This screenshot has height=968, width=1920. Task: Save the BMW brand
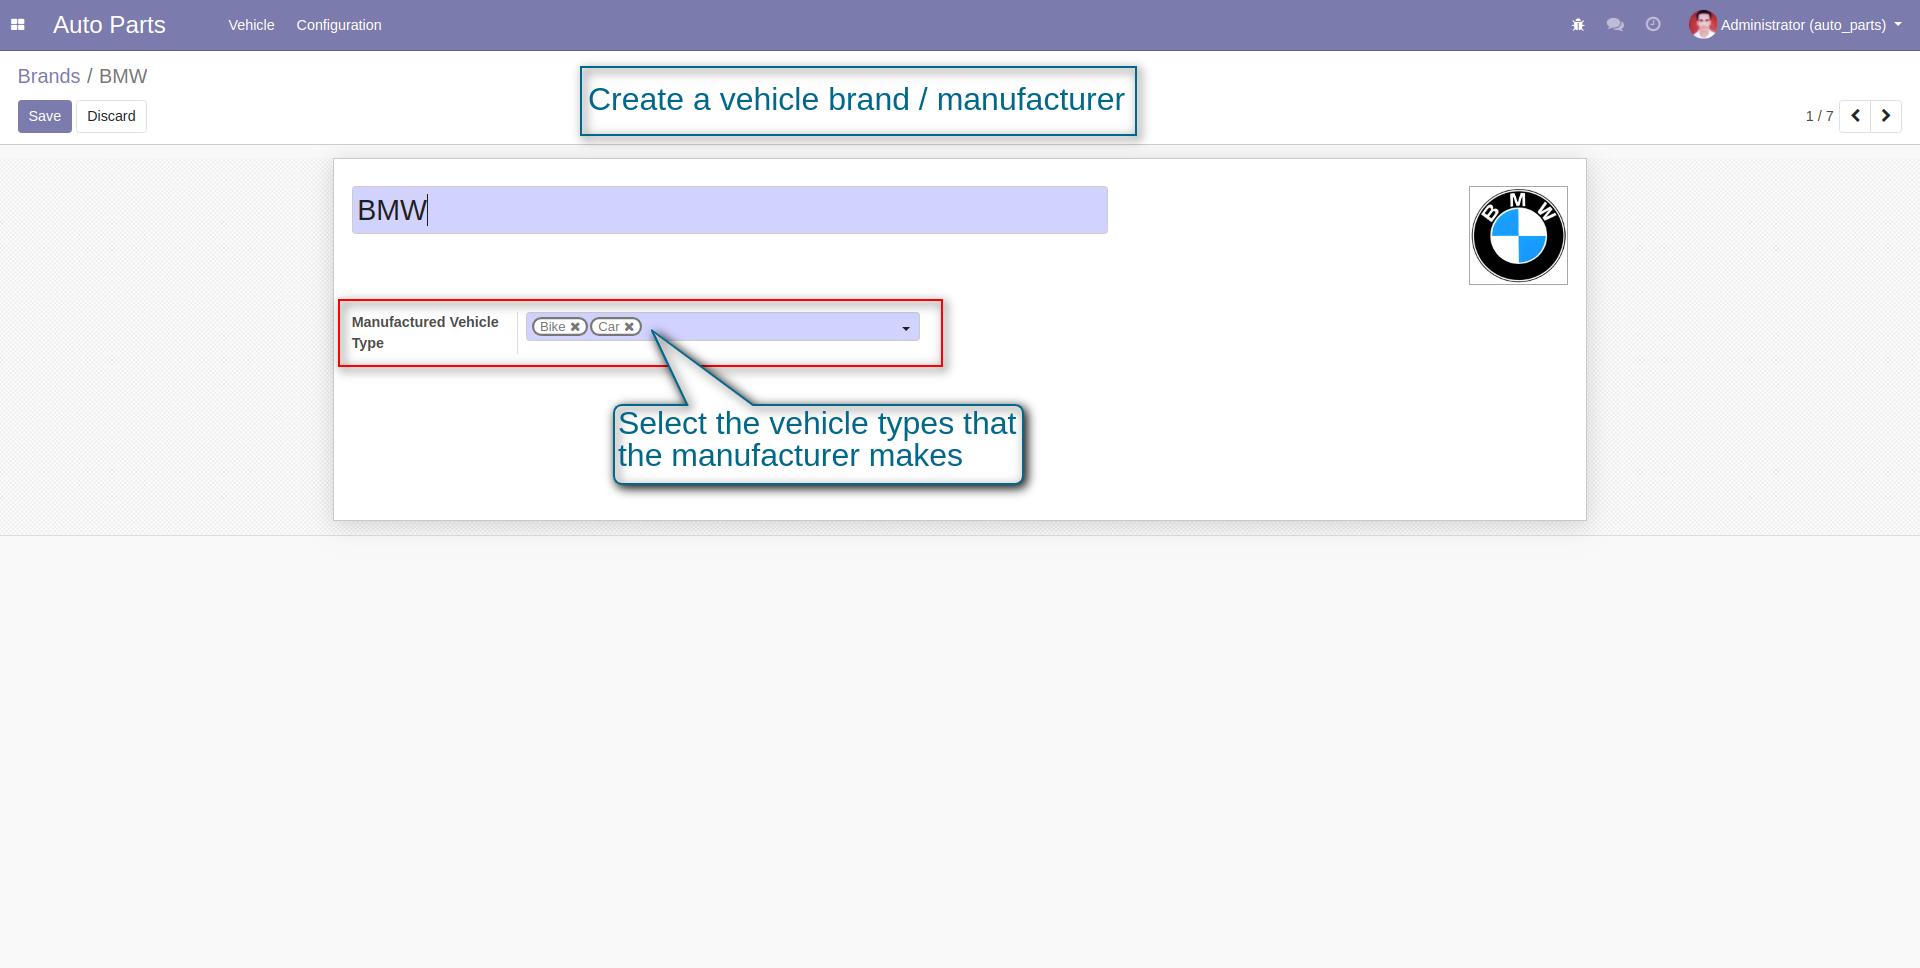point(44,116)
